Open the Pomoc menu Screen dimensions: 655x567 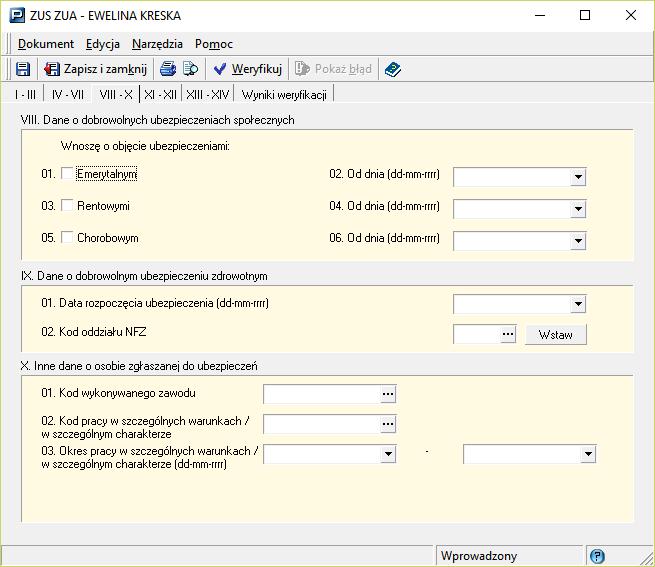213,44
